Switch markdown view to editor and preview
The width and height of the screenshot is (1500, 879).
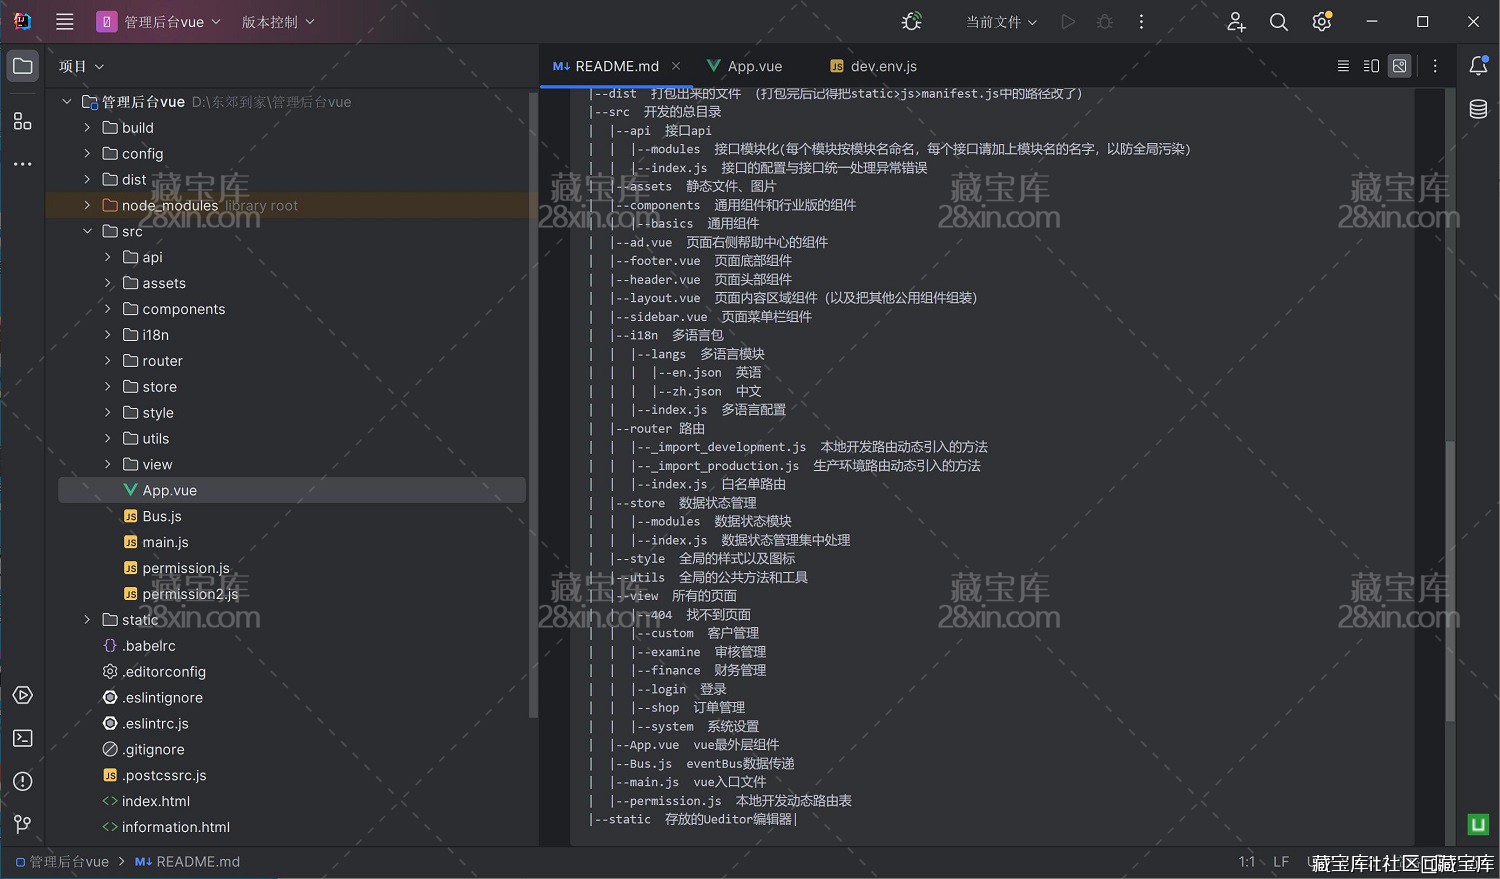pyautogui.click(x=1371, y=66)
